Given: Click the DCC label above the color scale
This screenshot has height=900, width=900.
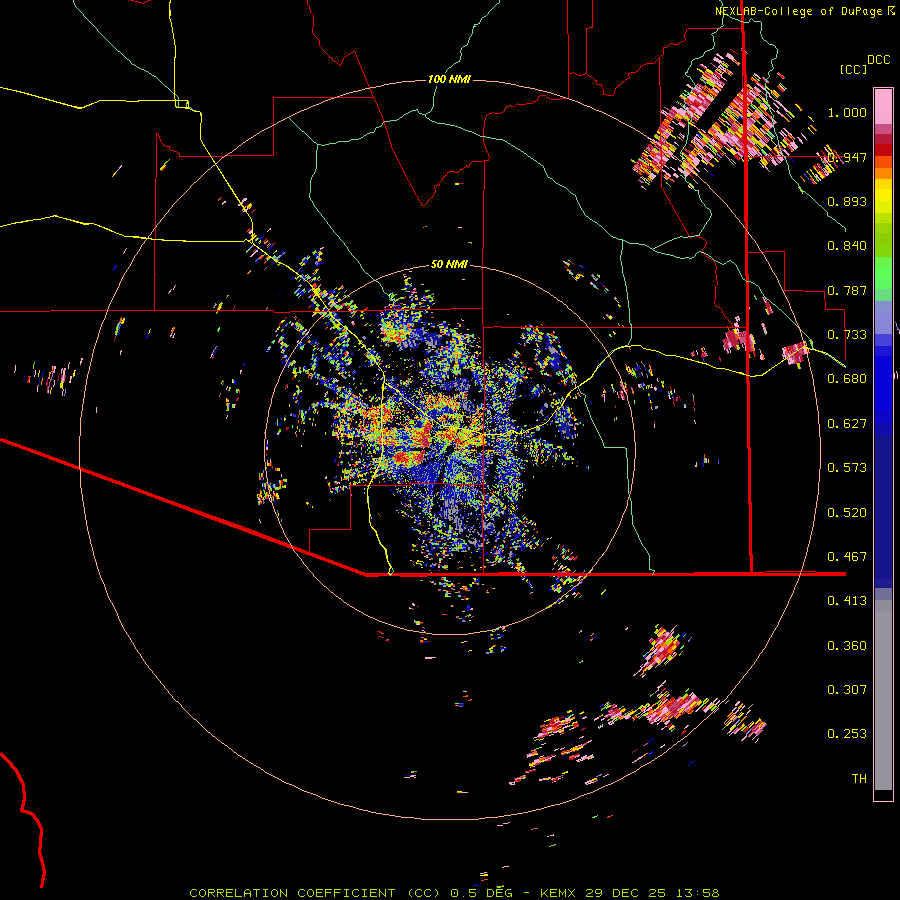Looking at the screenshot, I should [x=879, y=60].
